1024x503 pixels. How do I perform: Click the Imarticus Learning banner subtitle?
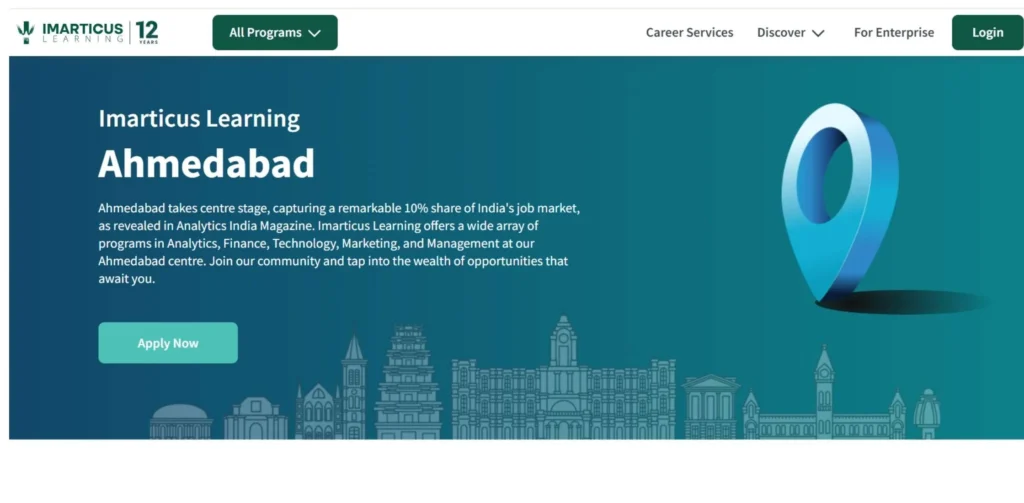(199, 118)
